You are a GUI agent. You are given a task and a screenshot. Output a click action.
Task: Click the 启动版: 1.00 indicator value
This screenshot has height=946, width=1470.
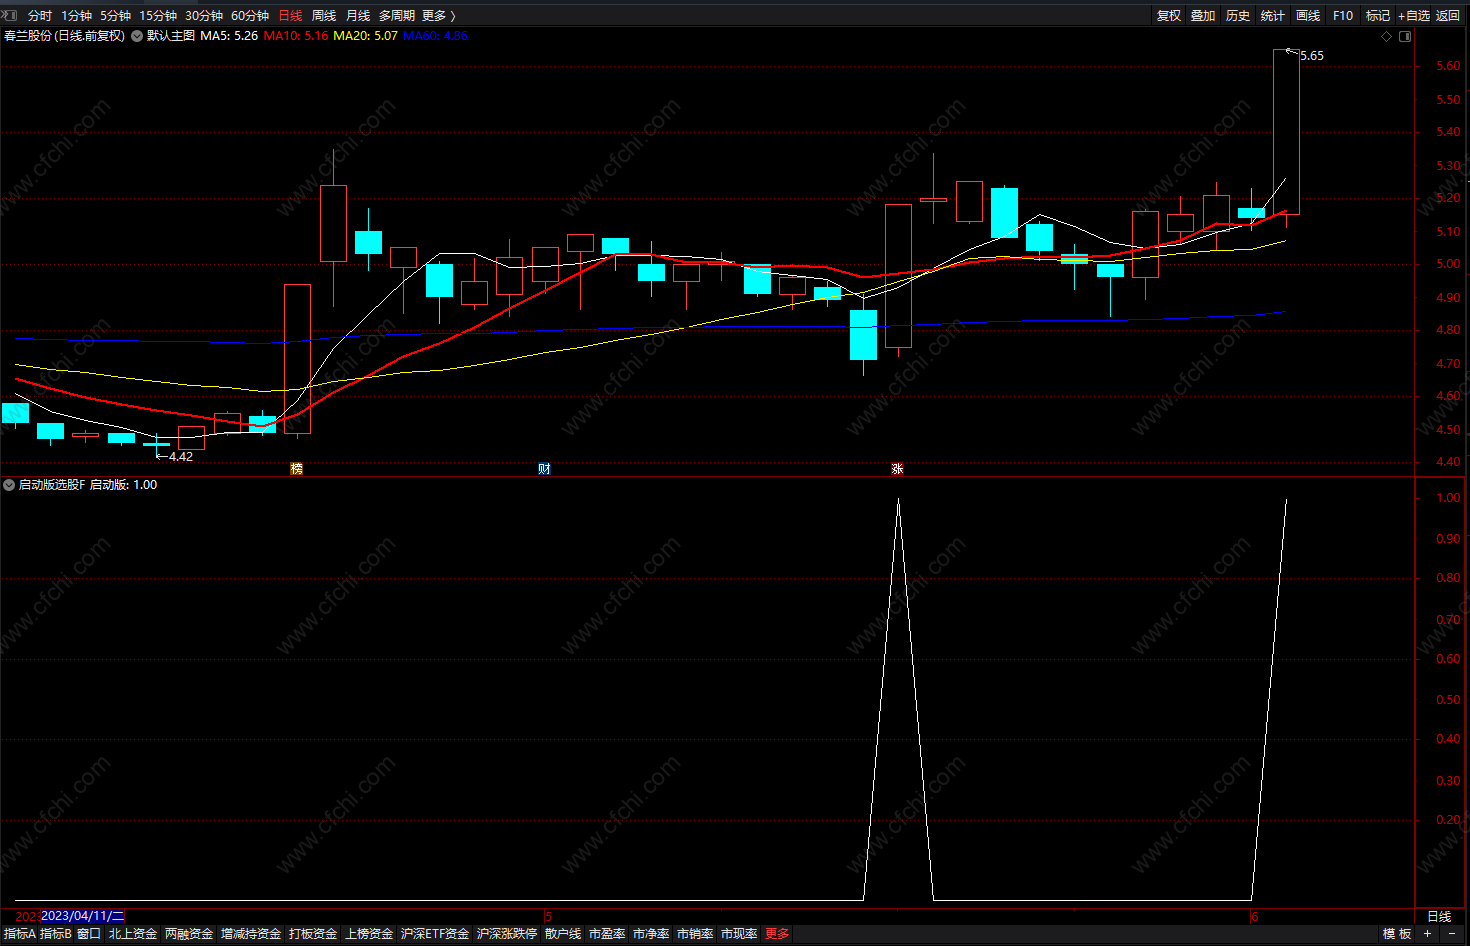pyautogui.click(x=123, y=485)
